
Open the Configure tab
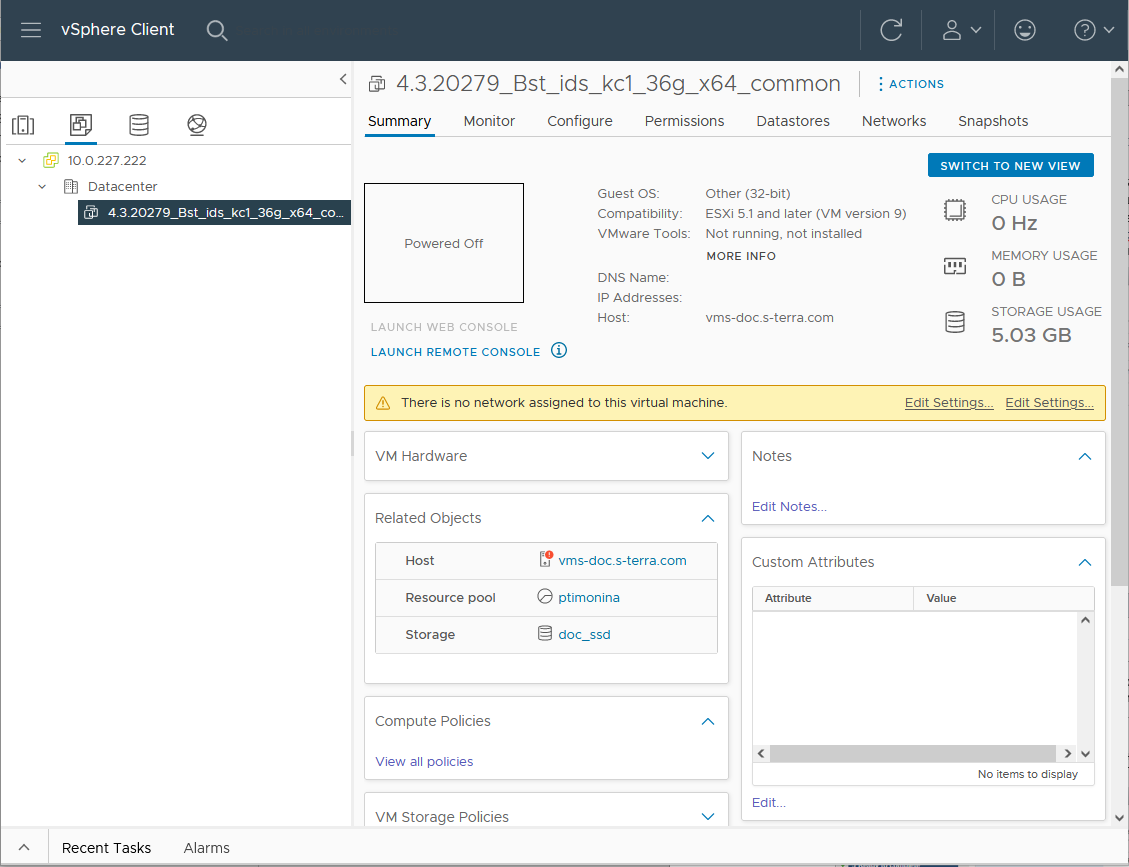(x=580, y=121)
